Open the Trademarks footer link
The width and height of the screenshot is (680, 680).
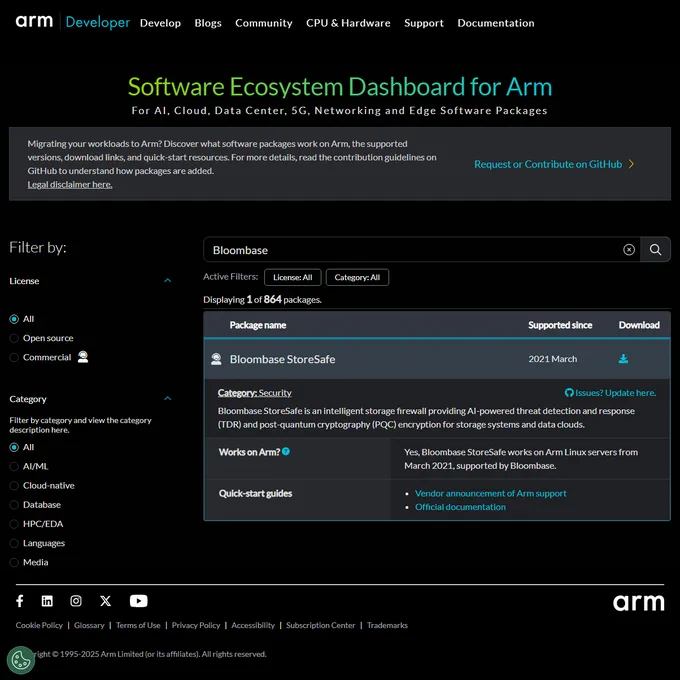point(387,625)
